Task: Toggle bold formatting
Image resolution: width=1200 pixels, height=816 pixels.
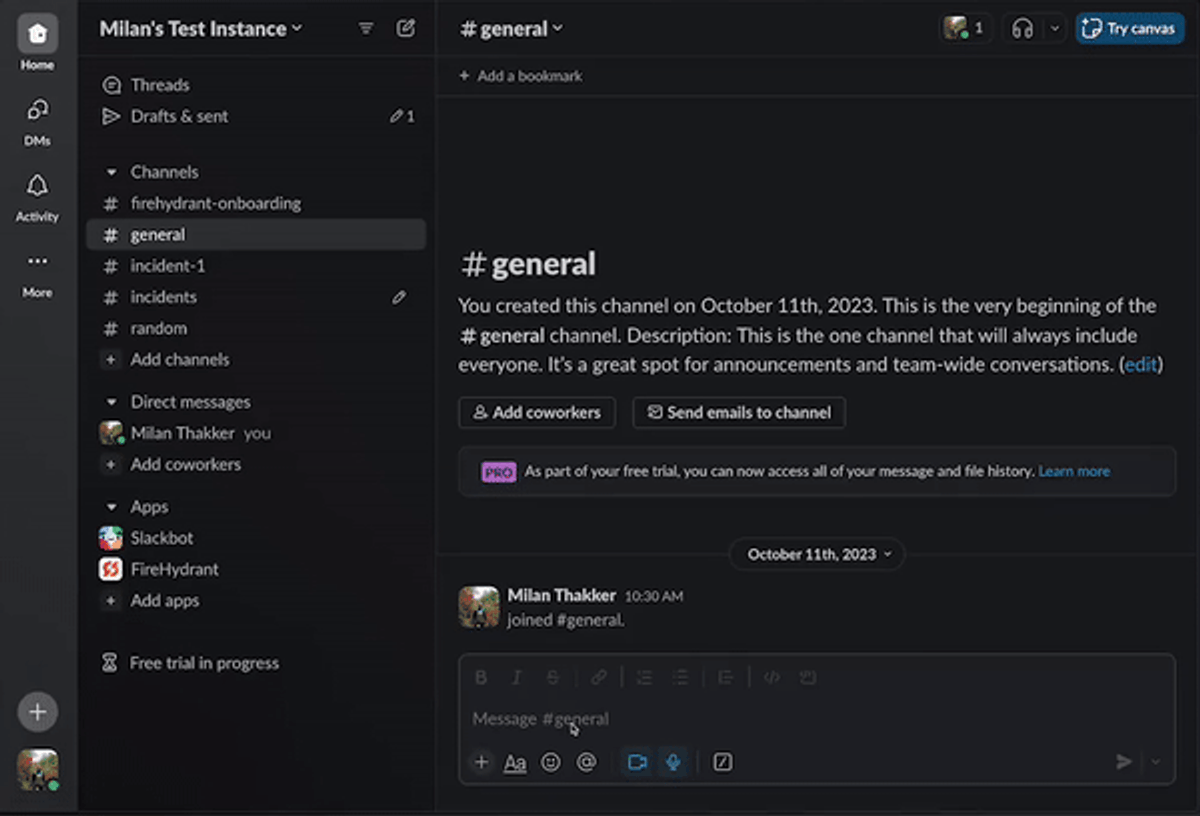Action: click(481, 677)
